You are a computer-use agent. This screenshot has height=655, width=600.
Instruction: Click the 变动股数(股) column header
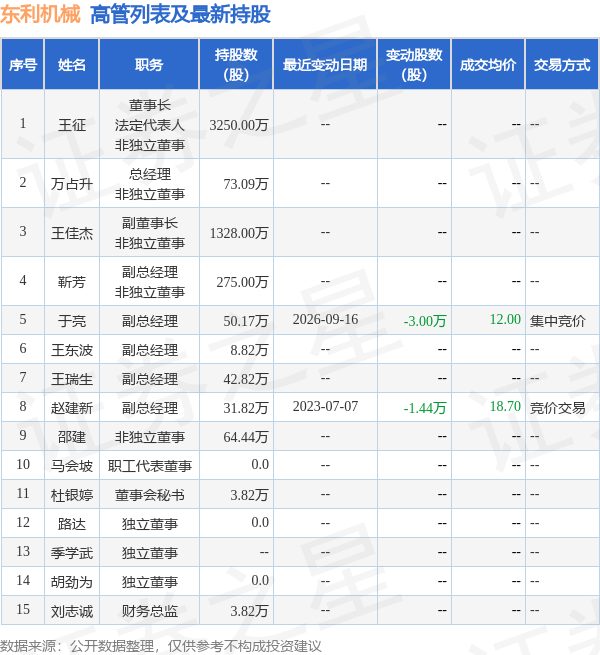(x=414, y=64)
